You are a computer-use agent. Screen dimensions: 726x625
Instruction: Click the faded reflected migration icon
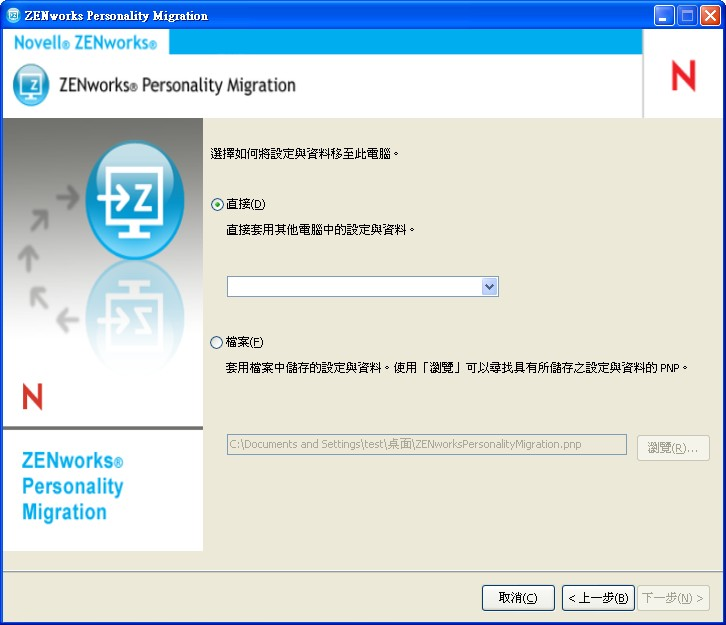[135, 317]
